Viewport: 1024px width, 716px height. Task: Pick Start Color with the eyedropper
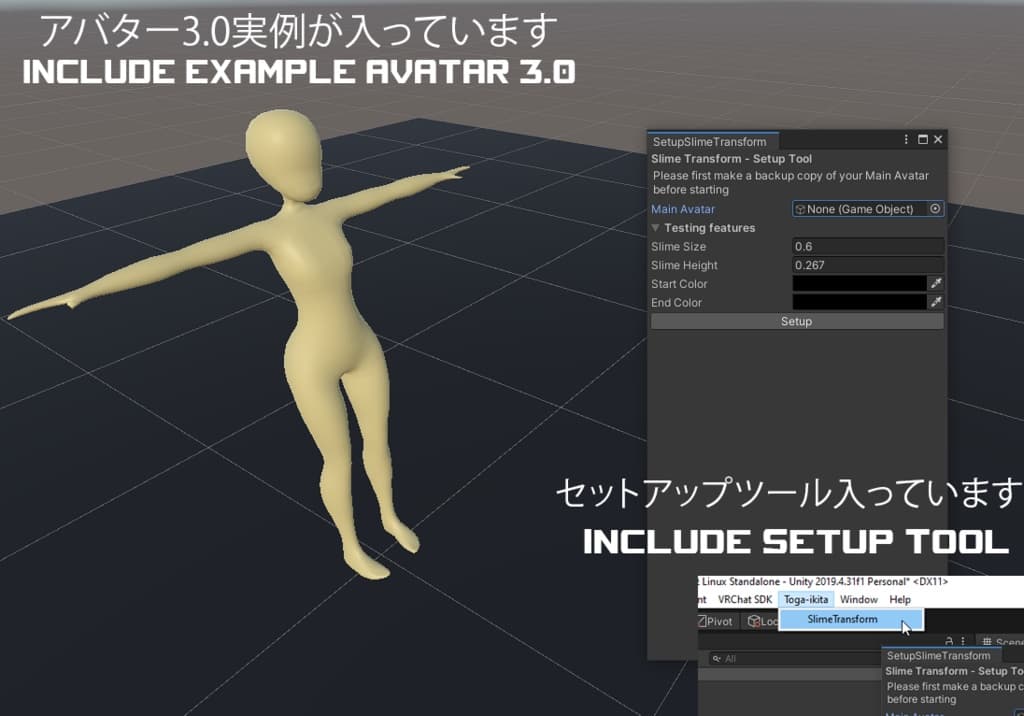coord(937,284)
